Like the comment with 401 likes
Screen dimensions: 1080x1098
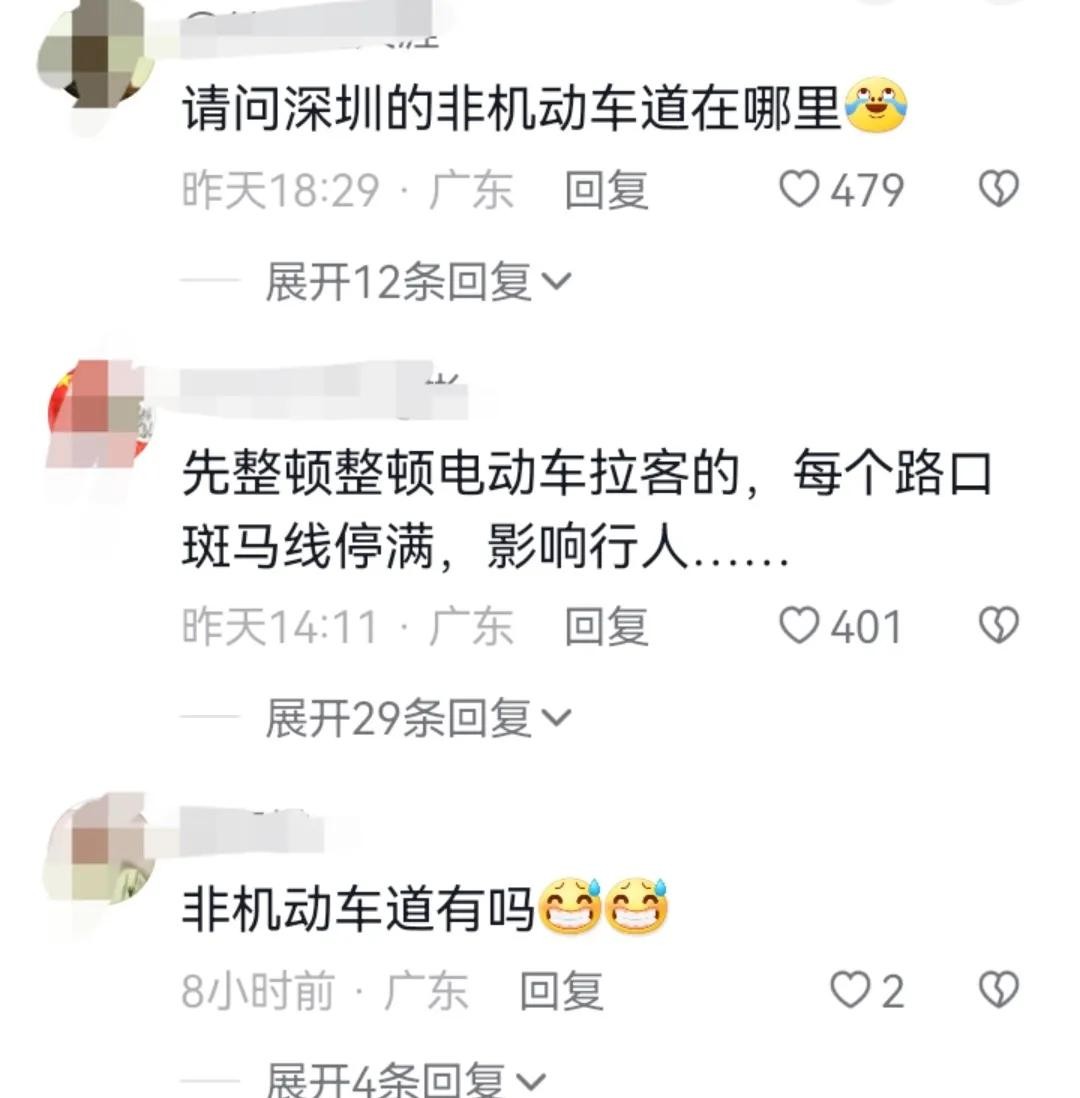click(x=799, y=625)
